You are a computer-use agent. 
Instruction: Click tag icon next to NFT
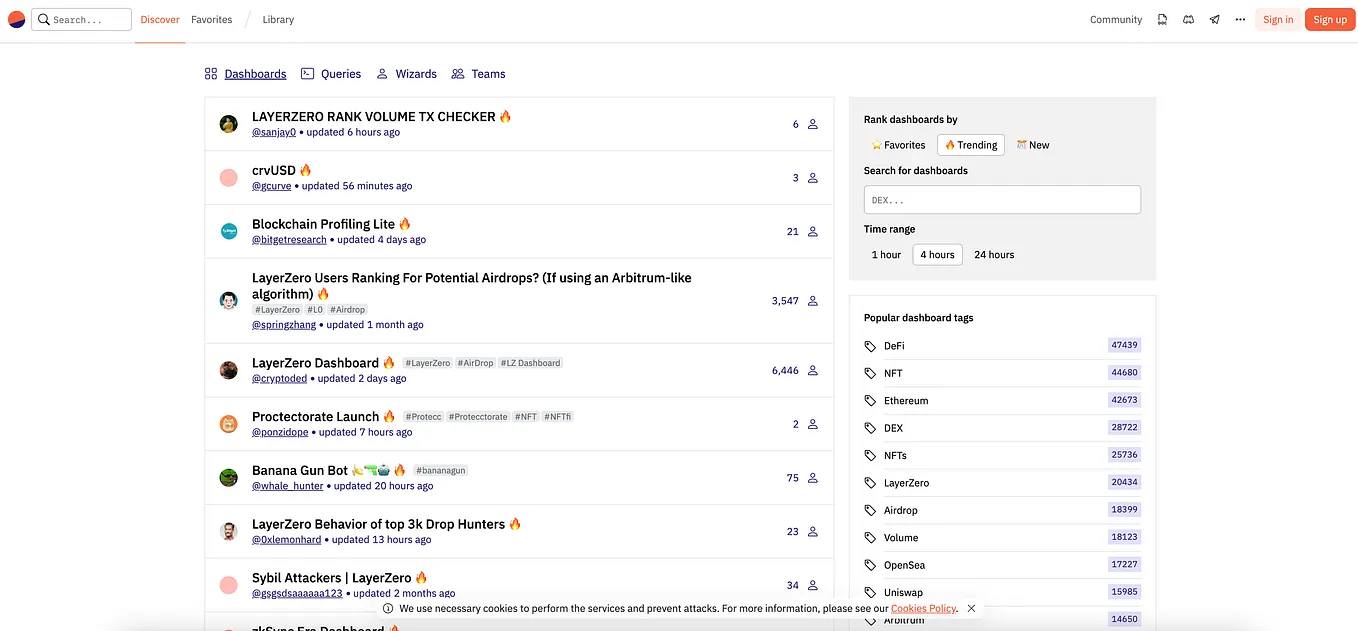[870, 373]
